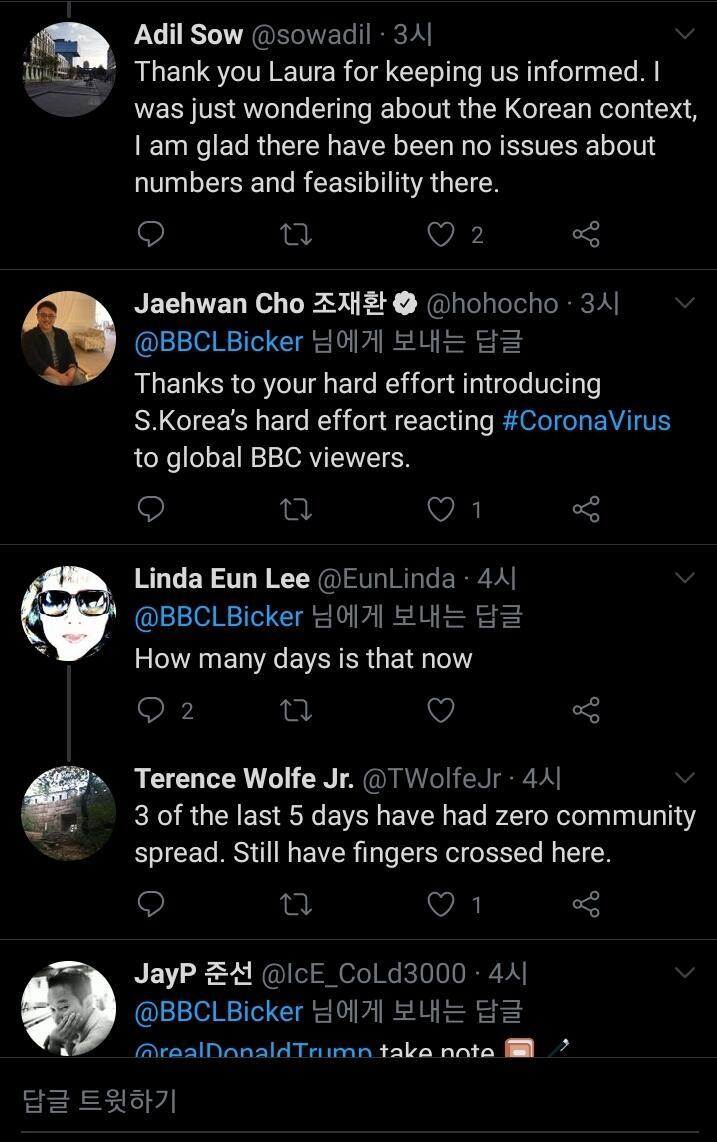Reply to Jaehwan Cho's tweet
Image resolution: width=717 pixels, height=1142 pixels.
[150, 509]
